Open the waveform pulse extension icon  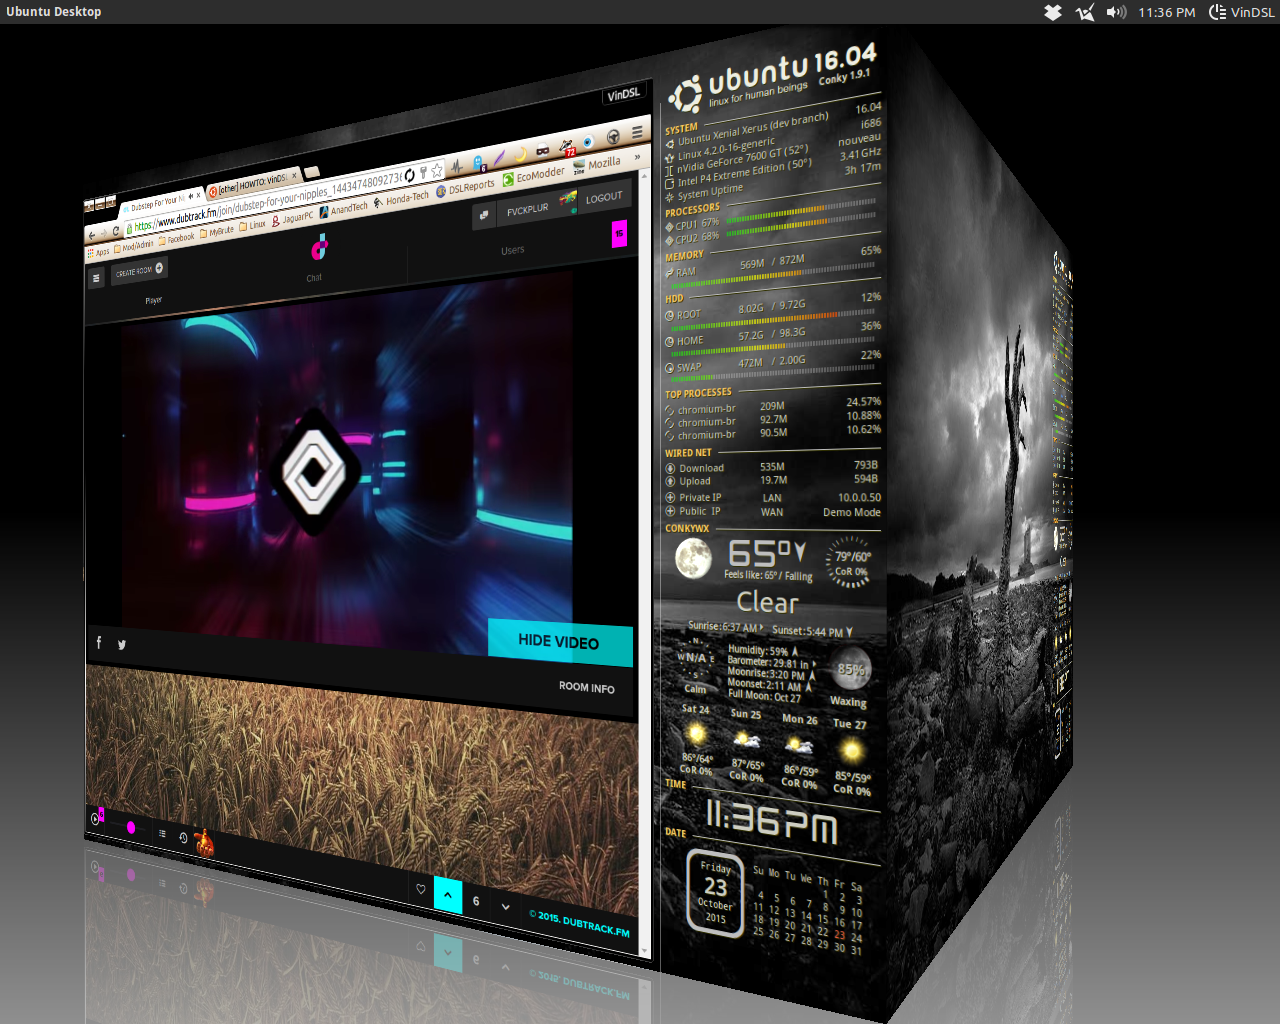click(456, 165)
